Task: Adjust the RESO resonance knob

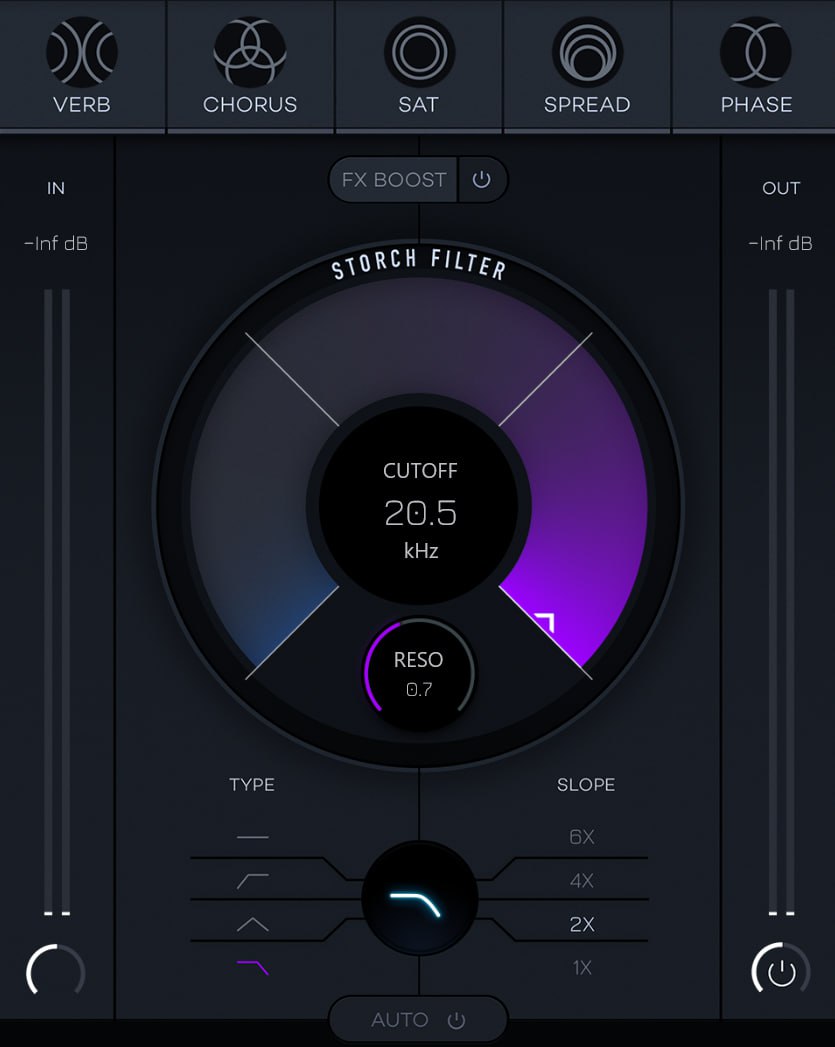Action: tap(418, 672)
